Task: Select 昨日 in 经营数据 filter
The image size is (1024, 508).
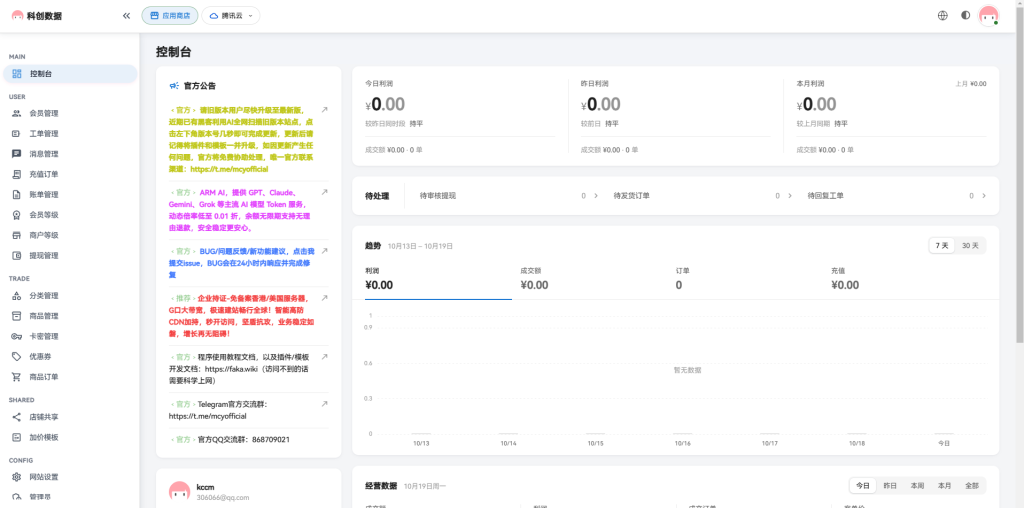Action: [x=890, y=486]
